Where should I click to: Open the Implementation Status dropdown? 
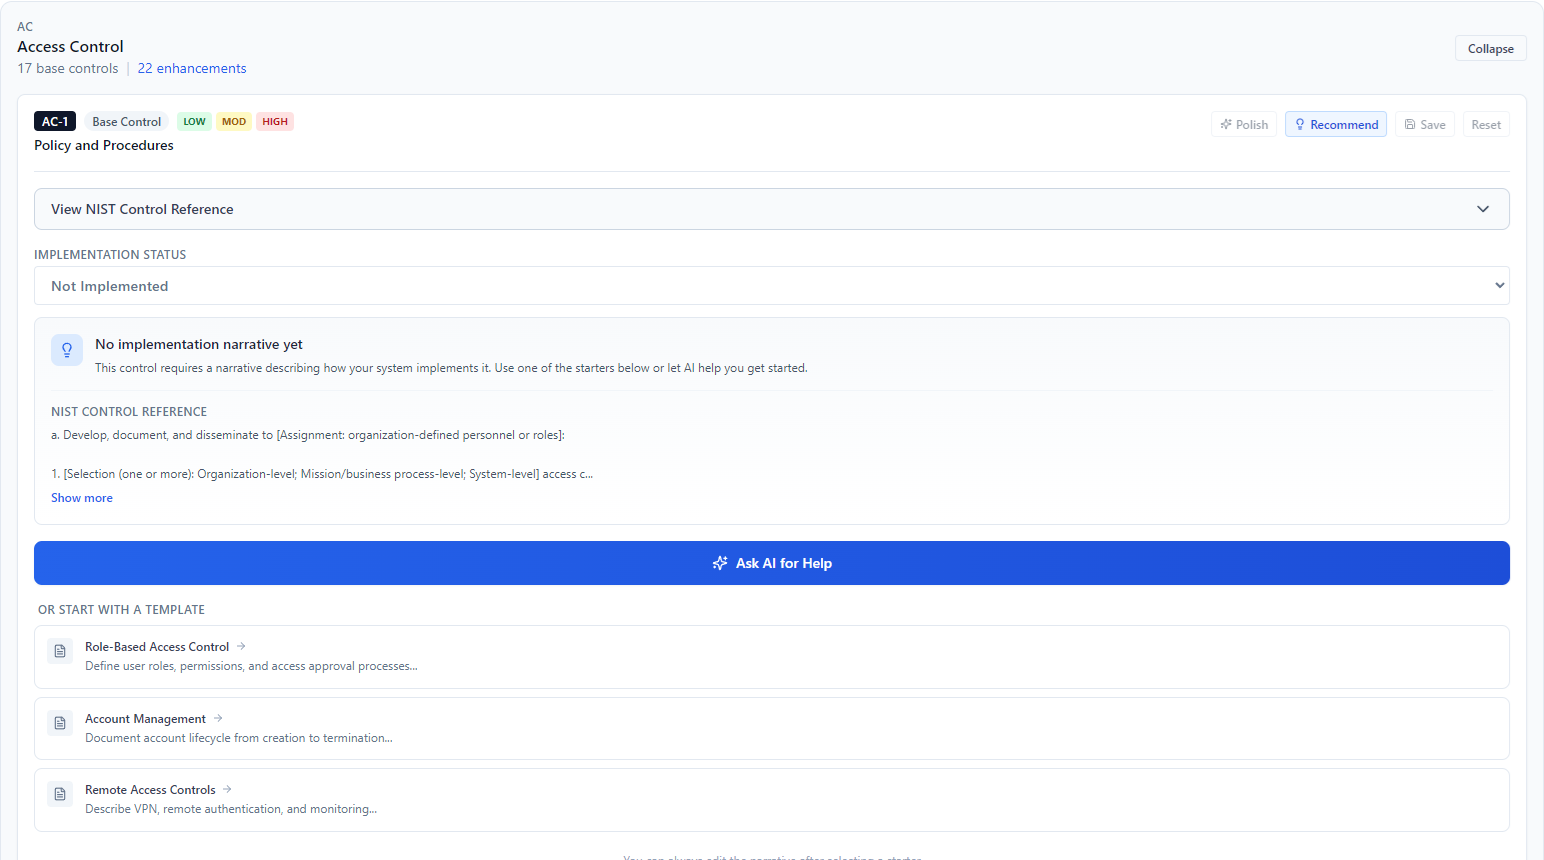(x=772, y=286)
